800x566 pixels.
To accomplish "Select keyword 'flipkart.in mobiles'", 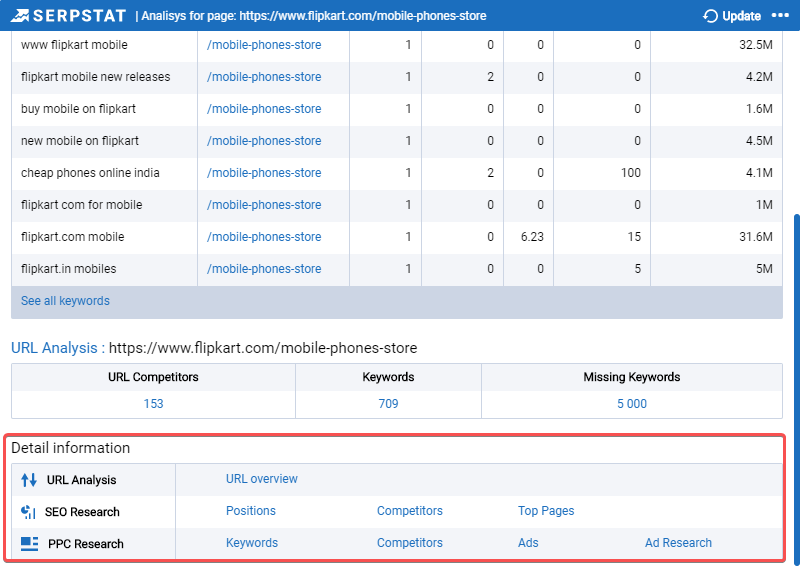I will (68, 269).
